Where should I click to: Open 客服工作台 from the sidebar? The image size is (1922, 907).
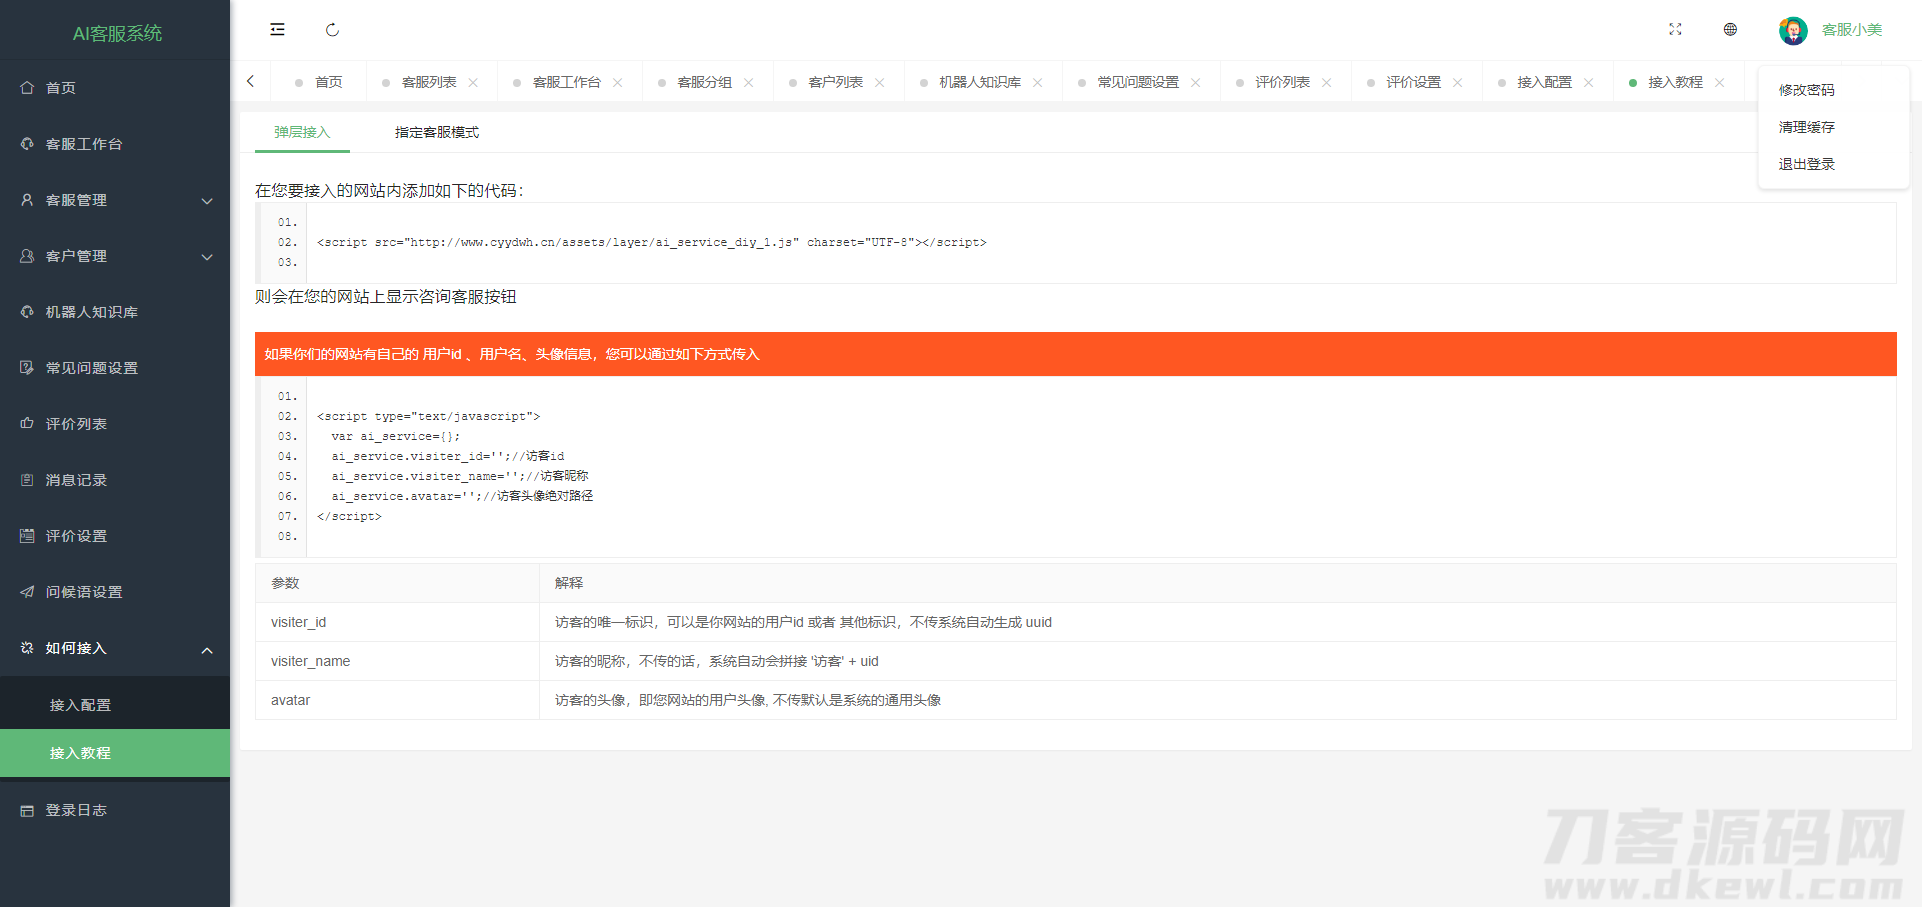click(x=82, y=143)
